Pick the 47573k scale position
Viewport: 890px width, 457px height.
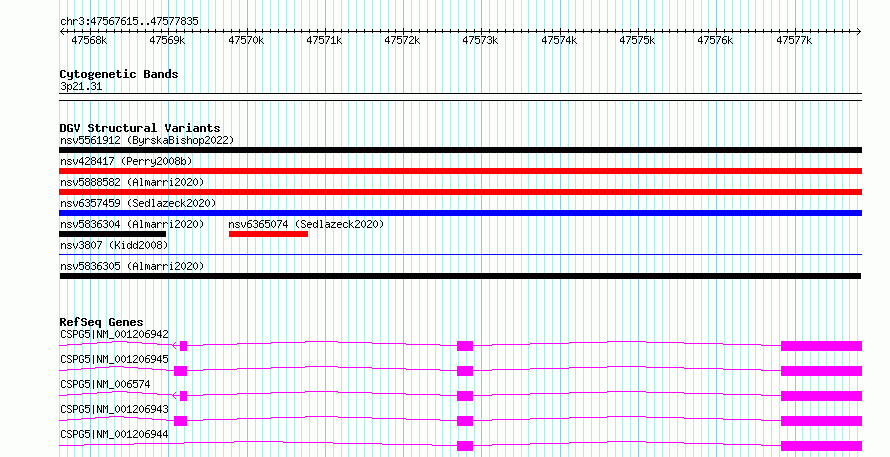tap(480, 40)
